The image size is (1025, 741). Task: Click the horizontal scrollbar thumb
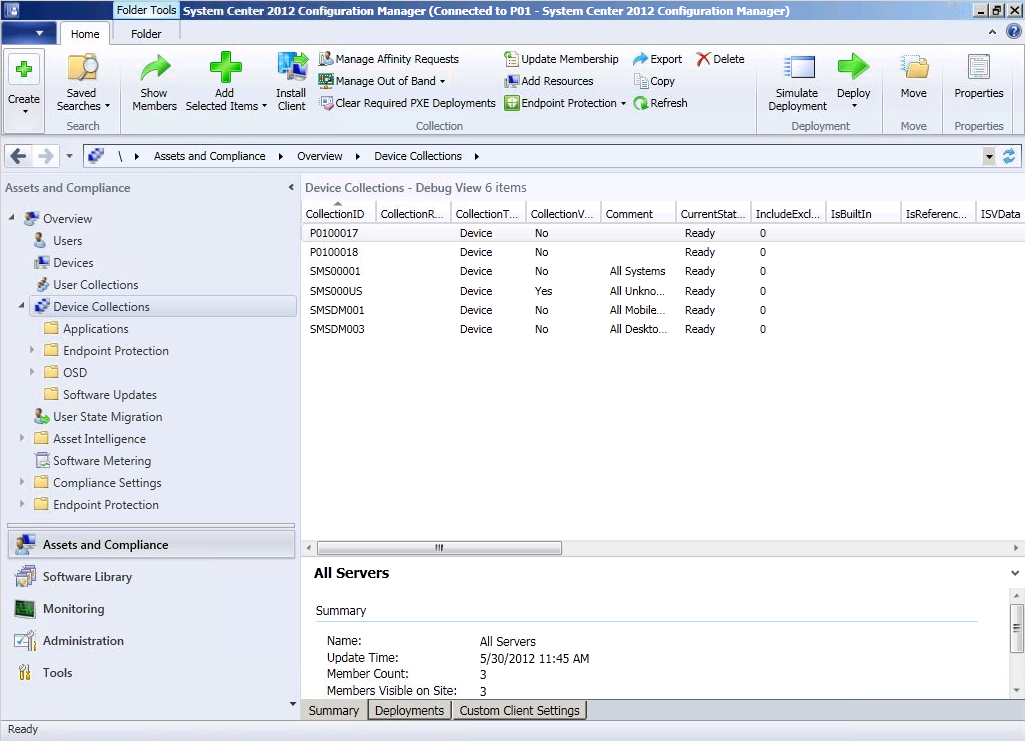click(x=439, y=548)
